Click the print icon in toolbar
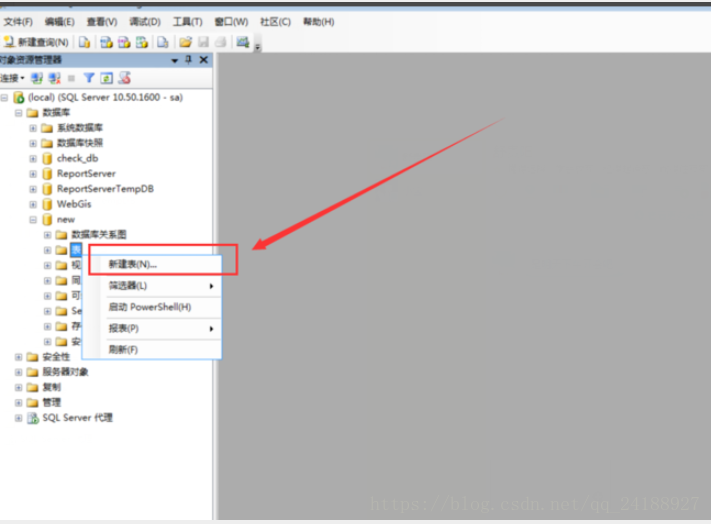Screen dimensions: 711x524 click(220, 42)
